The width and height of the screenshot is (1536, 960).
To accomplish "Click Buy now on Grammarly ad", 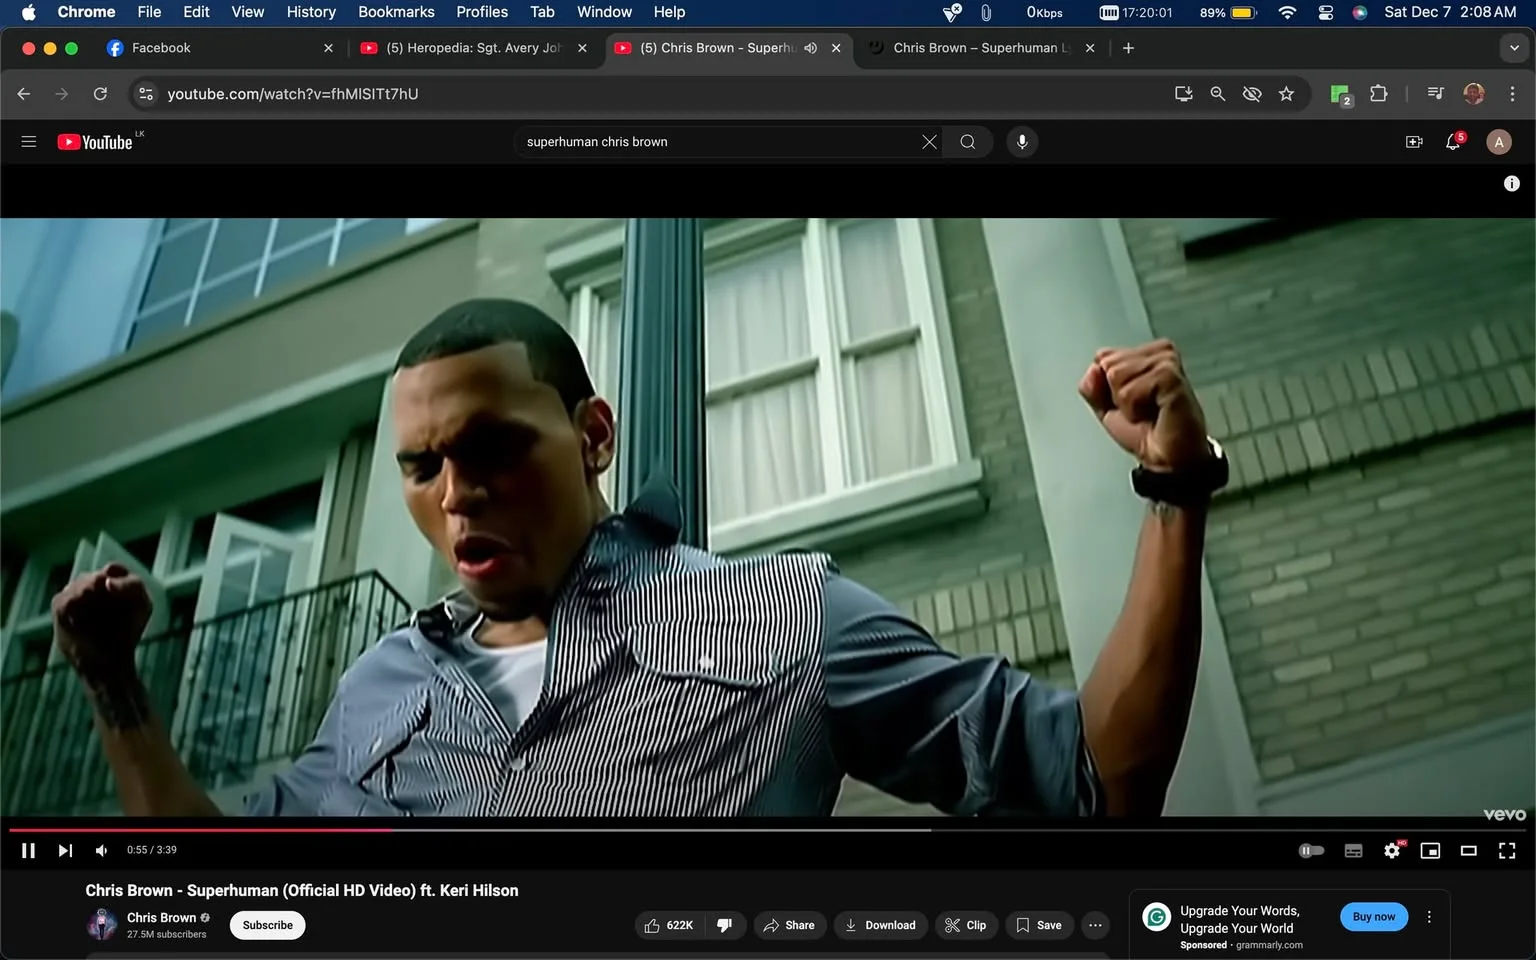I will tap(1374, 917).
